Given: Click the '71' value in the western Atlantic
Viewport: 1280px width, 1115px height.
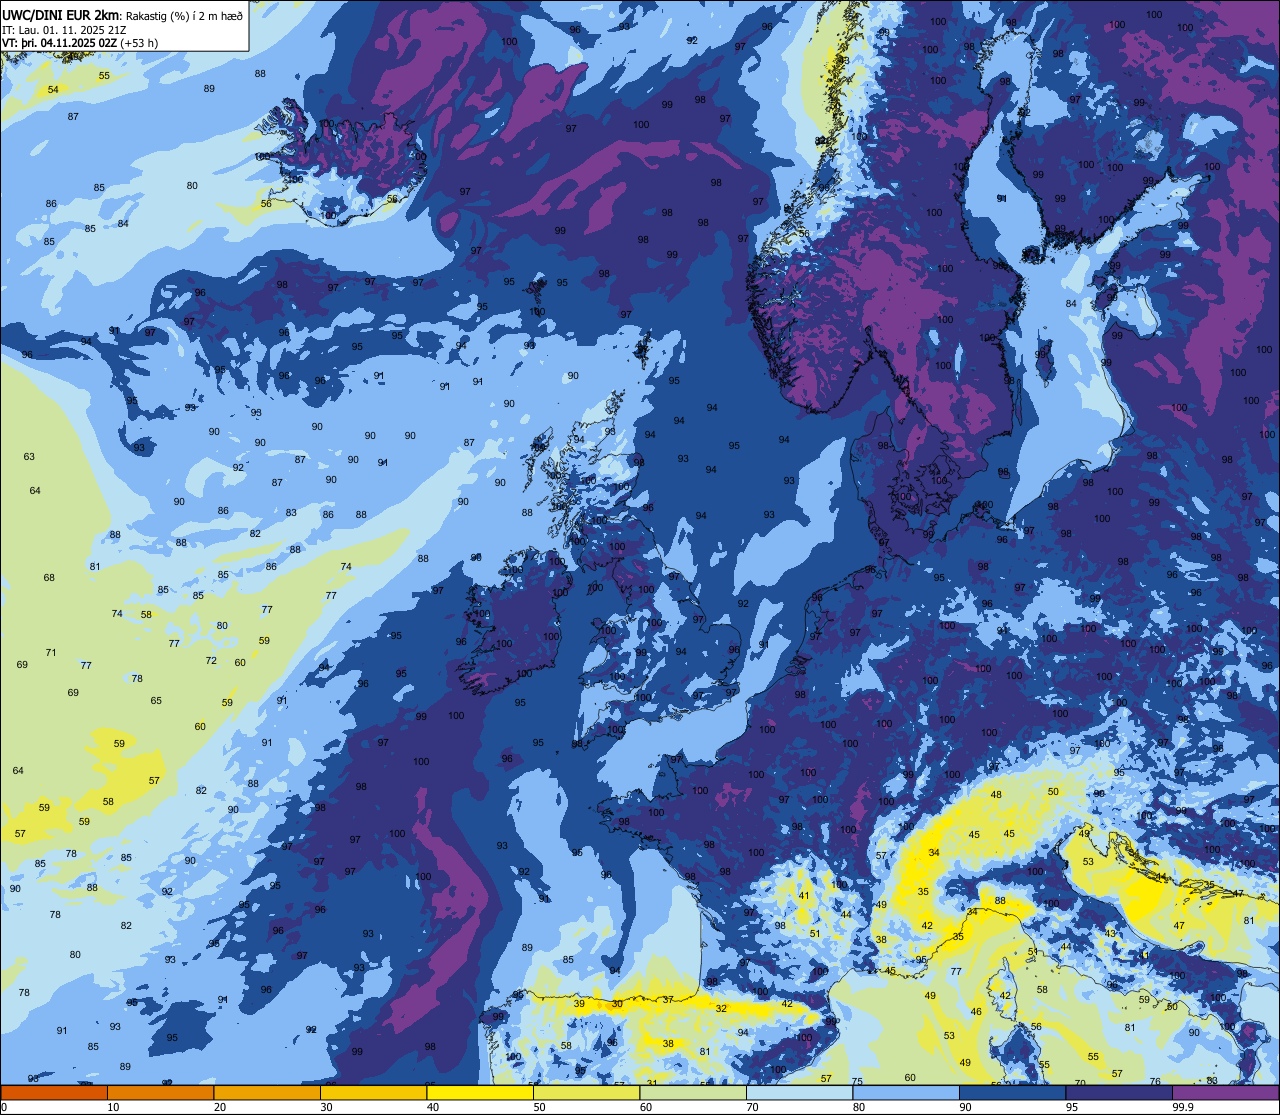Looking at the screenshot, I should (51, 653).
